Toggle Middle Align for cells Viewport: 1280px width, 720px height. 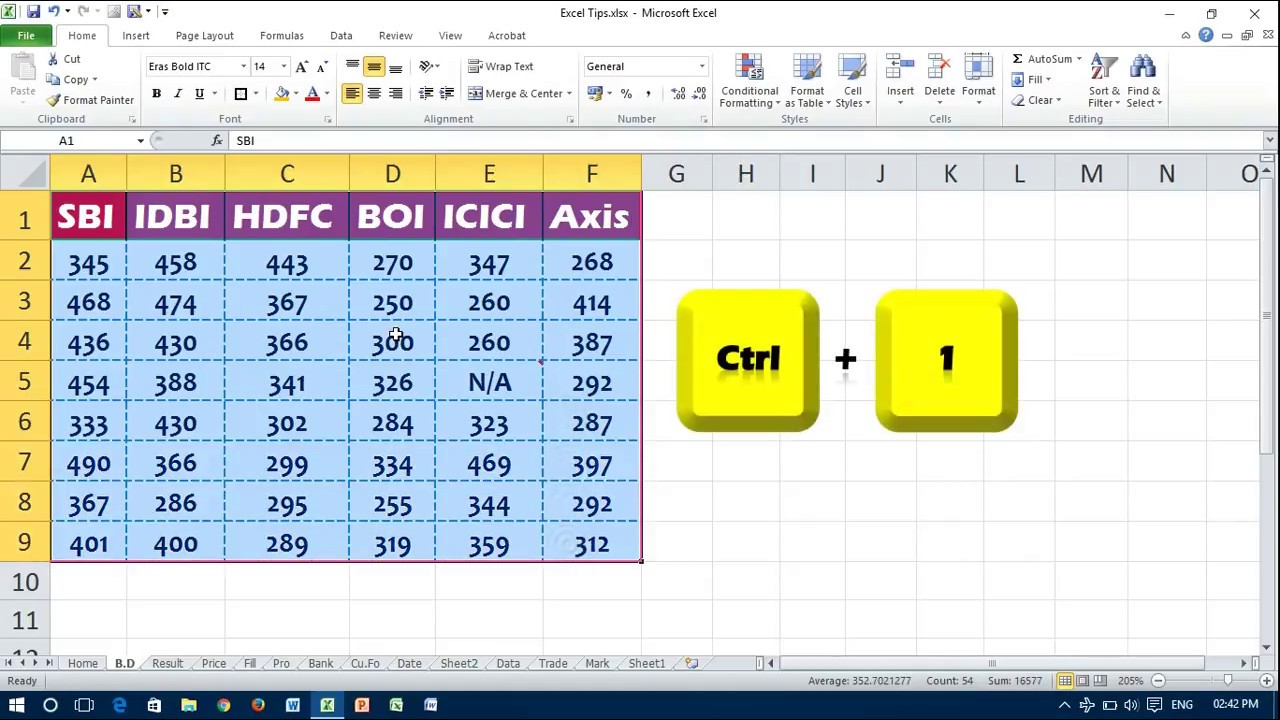click(374, 66)
